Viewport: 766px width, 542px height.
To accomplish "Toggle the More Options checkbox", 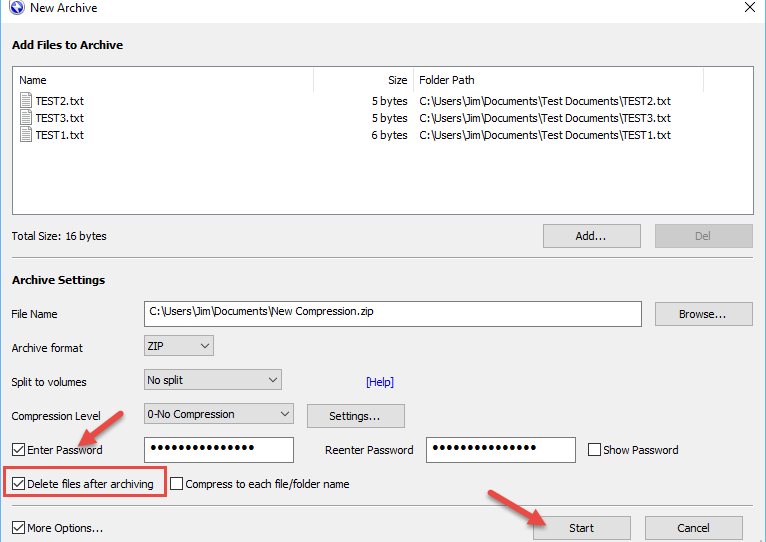I will [19, 528].
